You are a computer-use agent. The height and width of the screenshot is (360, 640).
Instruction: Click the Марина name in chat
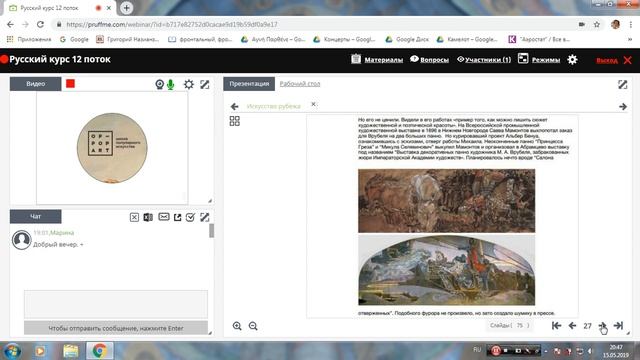[x=62, y=233]
